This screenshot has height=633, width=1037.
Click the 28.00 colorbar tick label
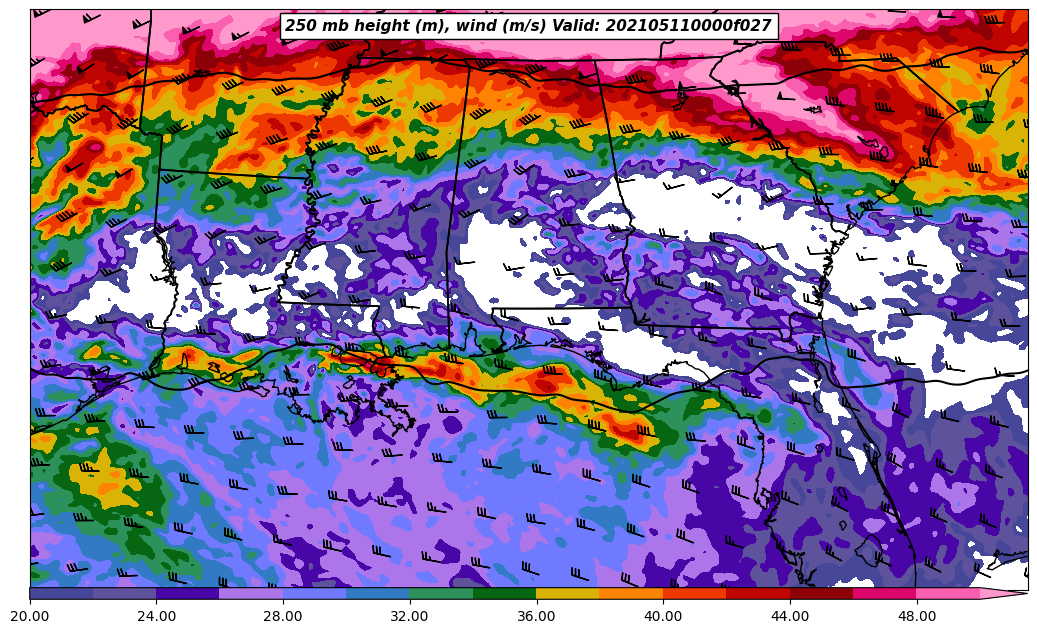(283, 616)
